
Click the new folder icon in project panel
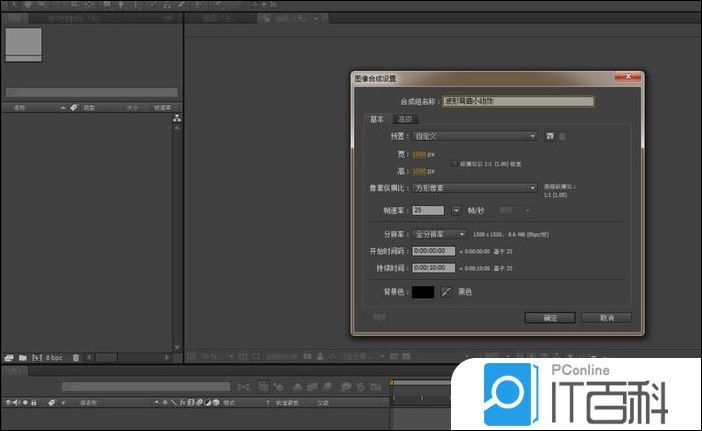21,356
